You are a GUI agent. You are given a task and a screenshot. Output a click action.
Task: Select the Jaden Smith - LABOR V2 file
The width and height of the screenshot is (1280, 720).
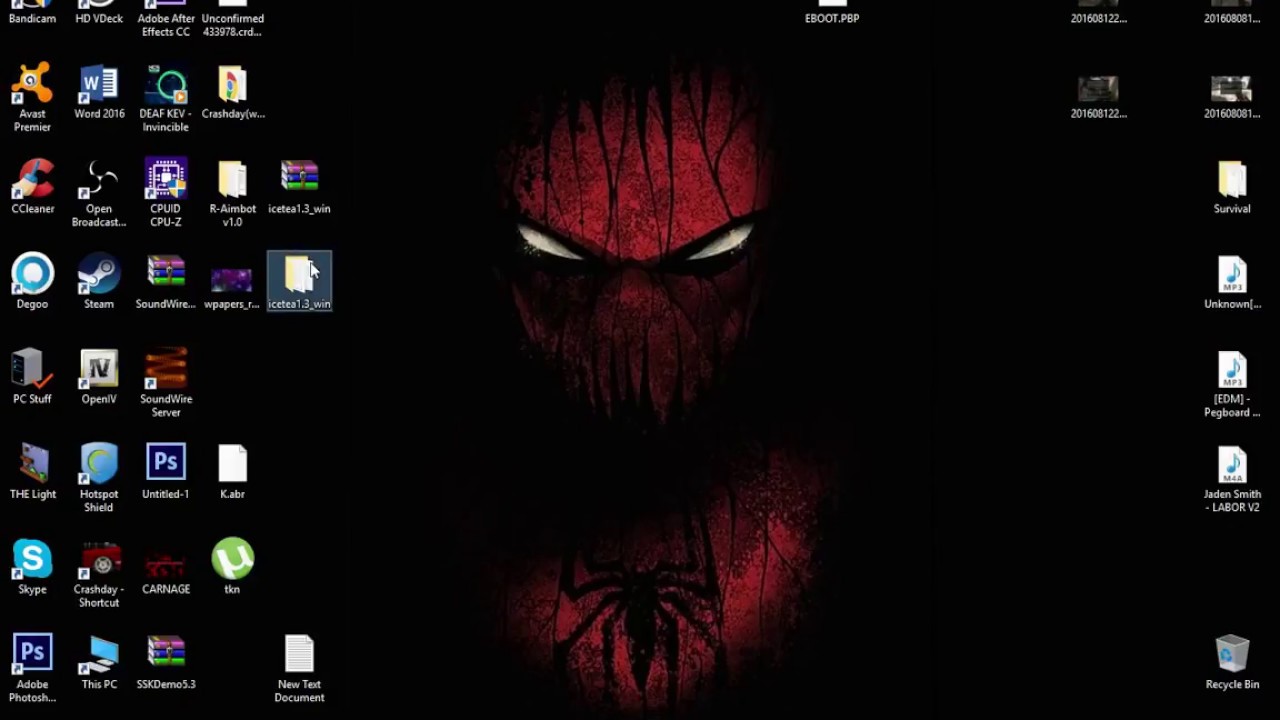point(1232,478)
